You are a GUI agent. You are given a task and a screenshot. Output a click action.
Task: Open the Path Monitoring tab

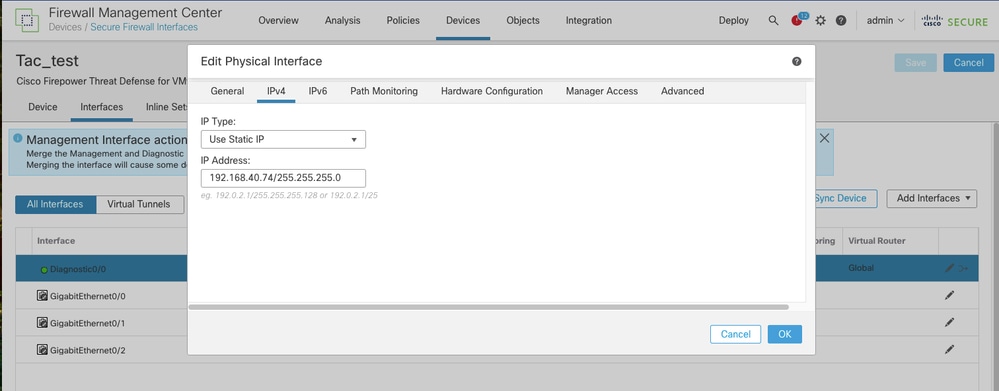[384, 91]
